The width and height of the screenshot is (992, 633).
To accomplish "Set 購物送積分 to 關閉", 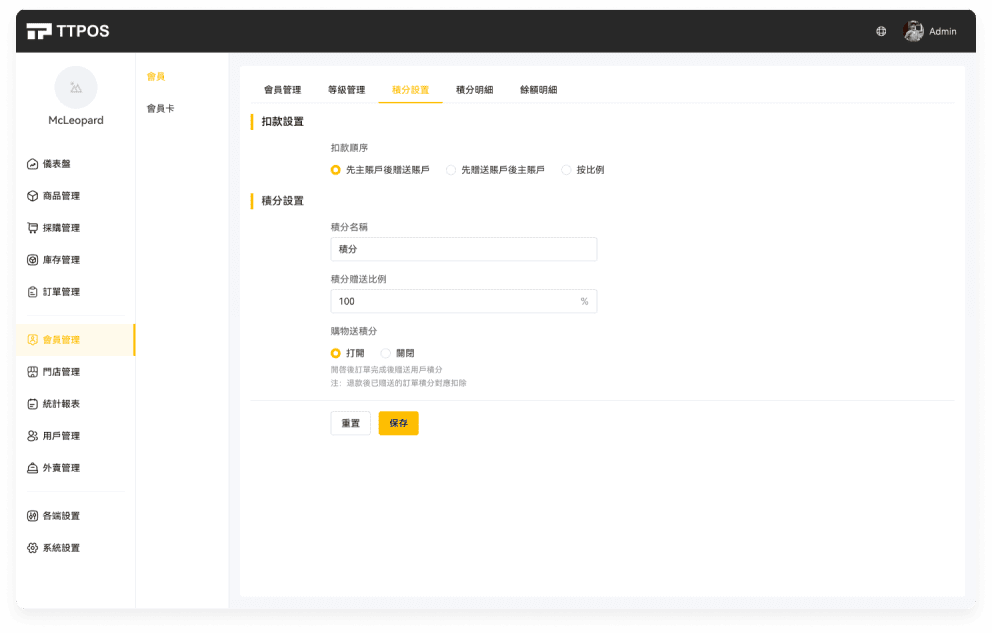I will pyautogui.click(x=386, y=353).
